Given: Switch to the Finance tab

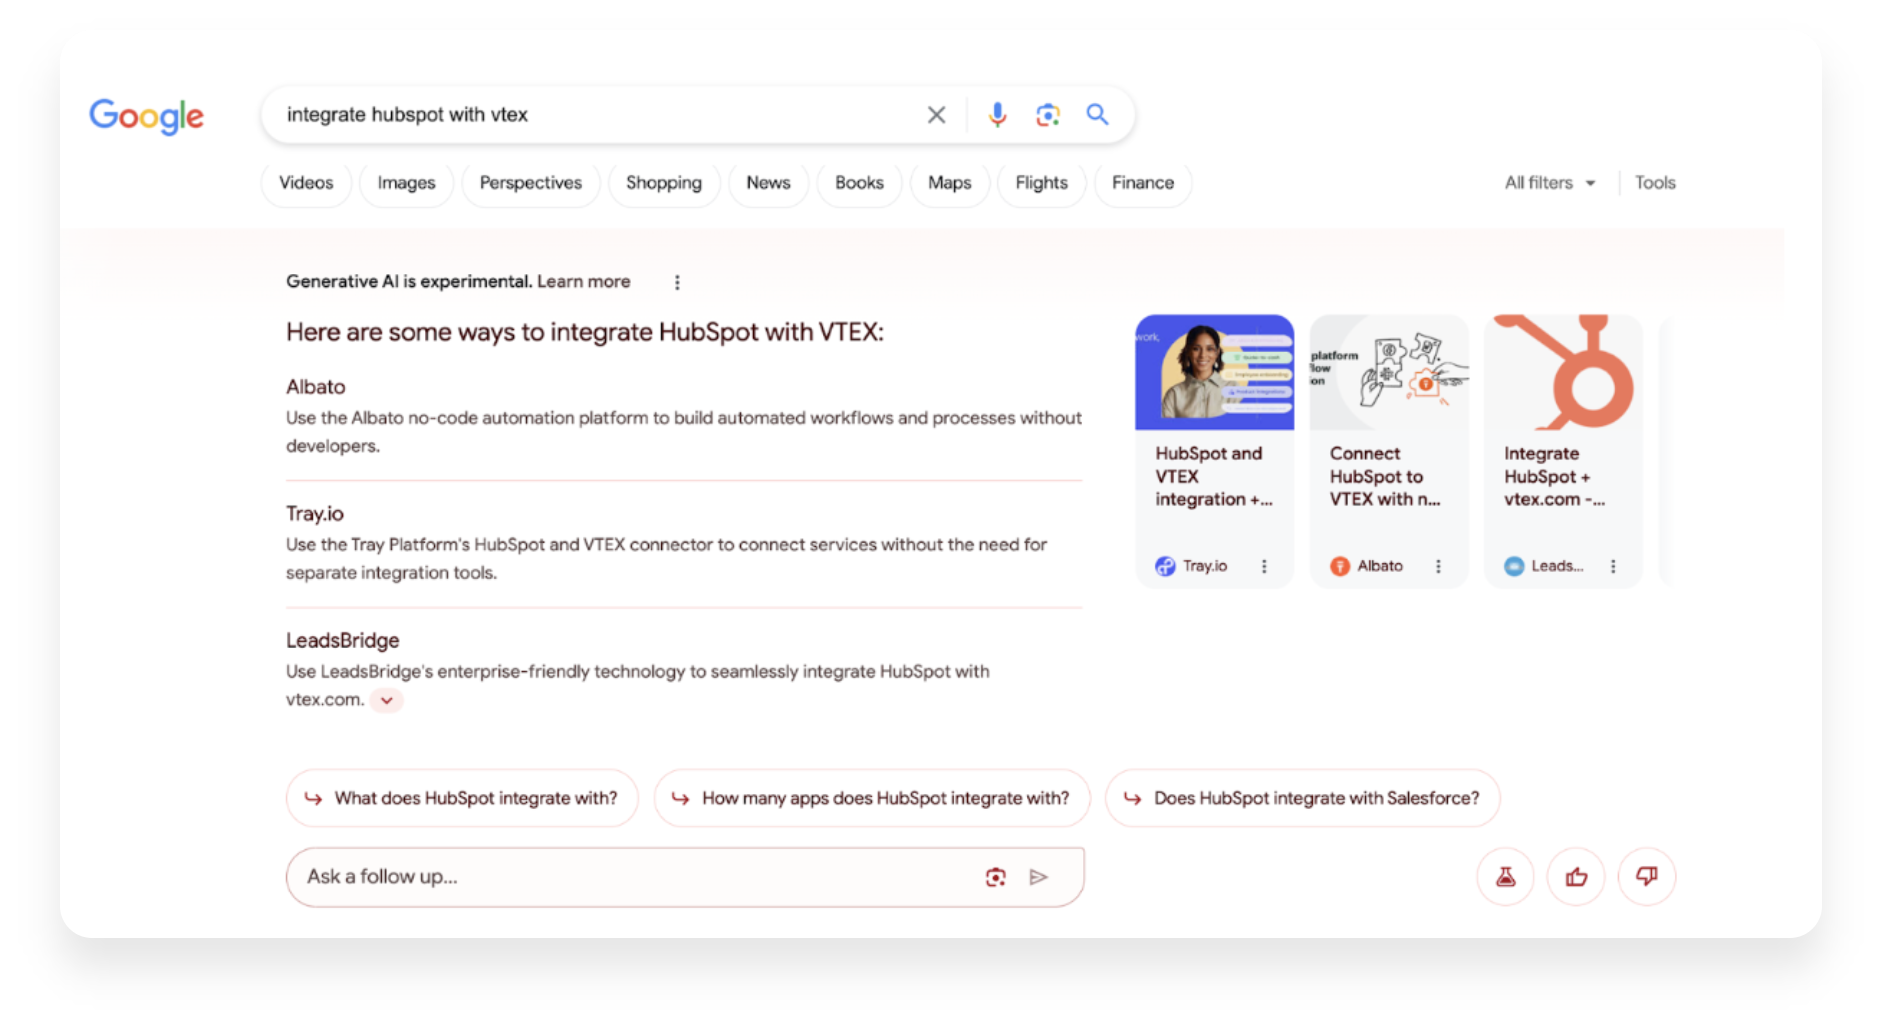Looking at the screenshot, I should [x=1143, y=183].
